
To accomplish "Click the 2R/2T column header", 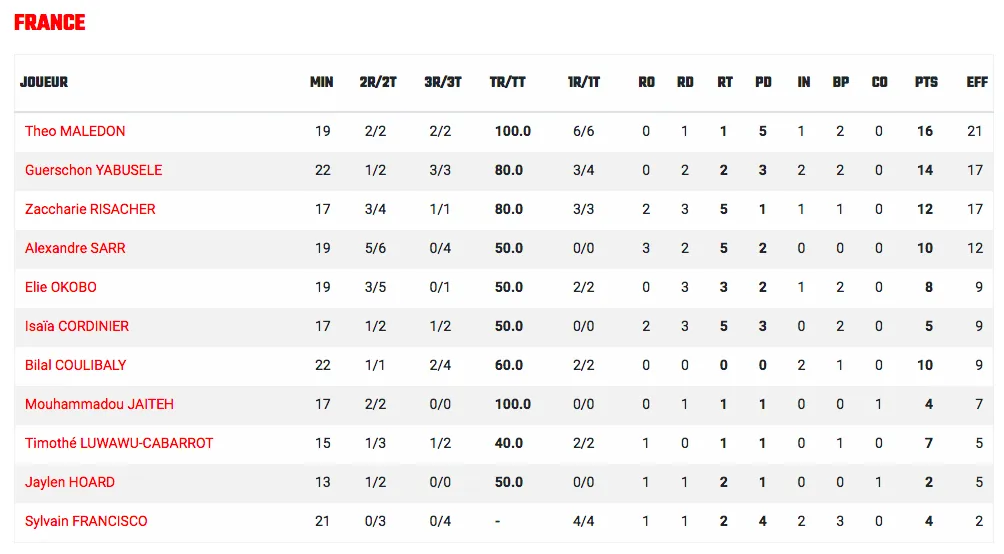I will [x=378, y=82].
